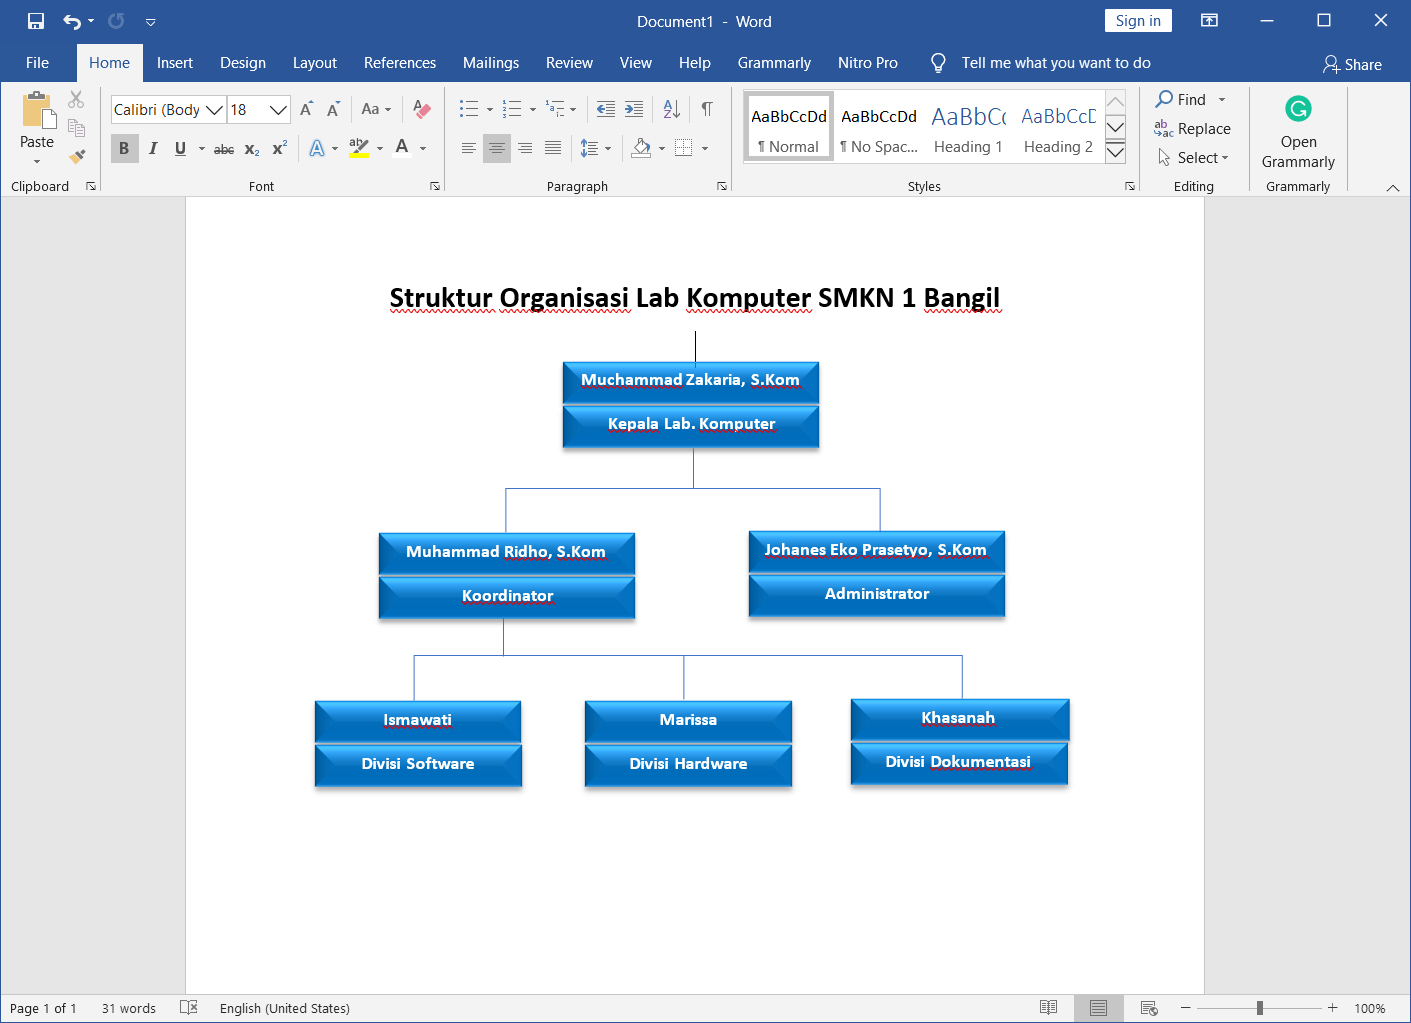Click Ribbon Display Options icon
Image resolution: width=1411 pixels, height=1023 pixels.
pos(1209,21)
